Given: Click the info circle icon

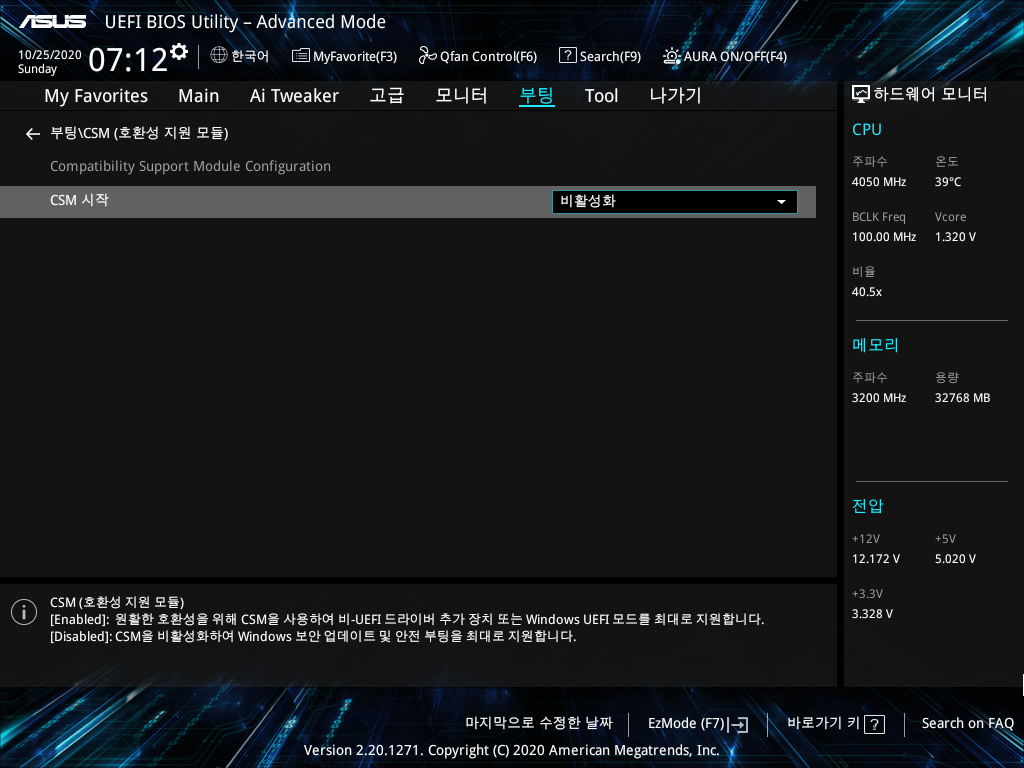Looking at the screenshot, I should [24, 612].
